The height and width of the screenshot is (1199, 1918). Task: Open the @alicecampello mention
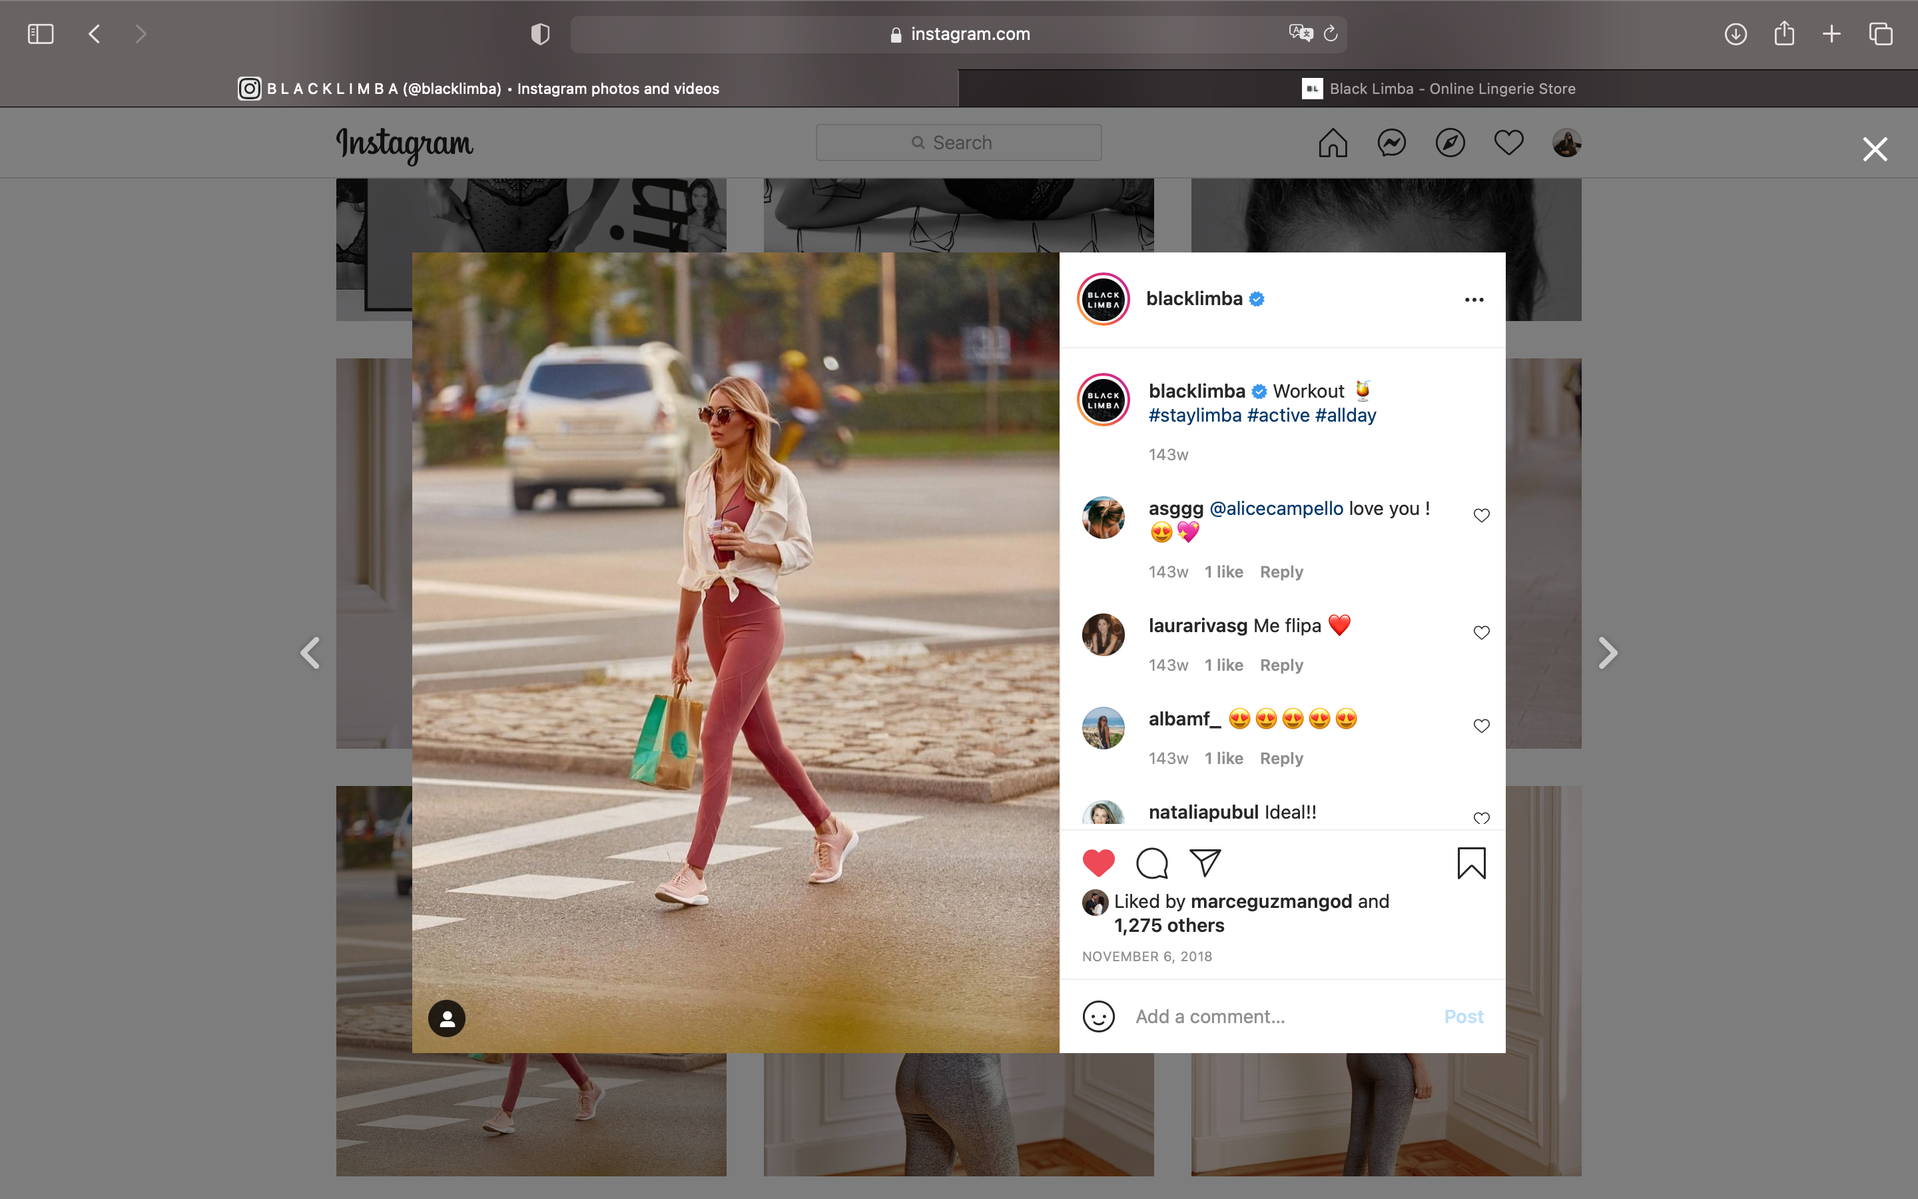coord(1276,509)
